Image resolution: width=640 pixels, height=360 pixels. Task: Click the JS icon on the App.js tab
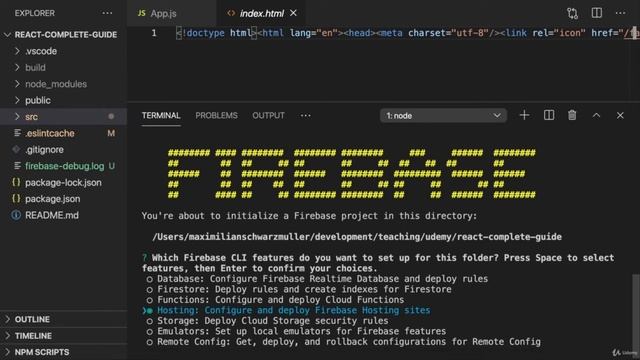click(142, 13)
